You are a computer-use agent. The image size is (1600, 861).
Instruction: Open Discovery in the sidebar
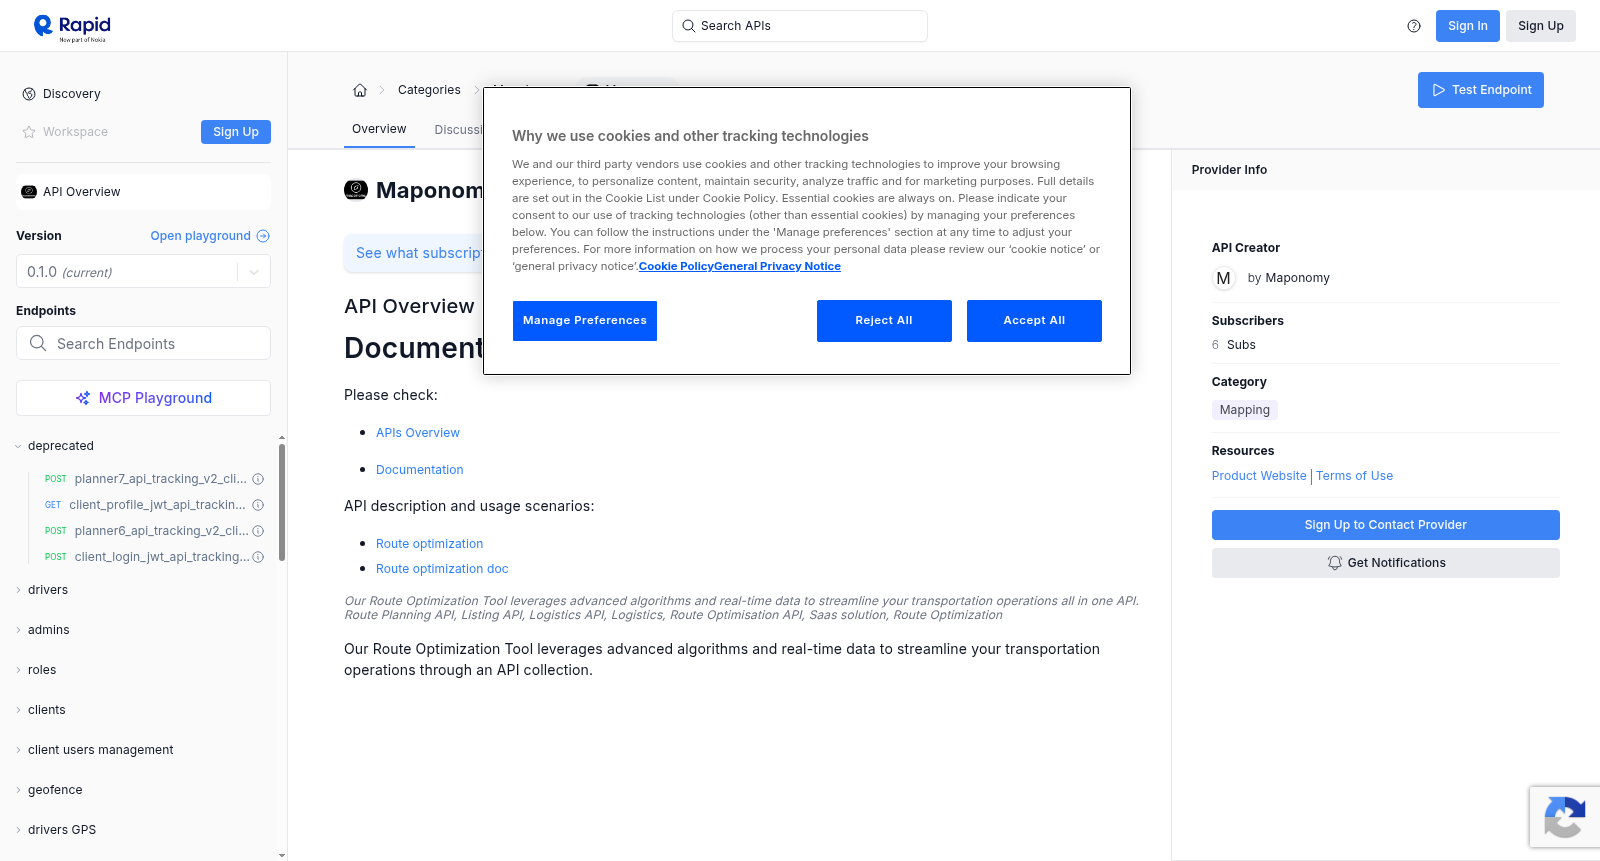coord(71,94)
